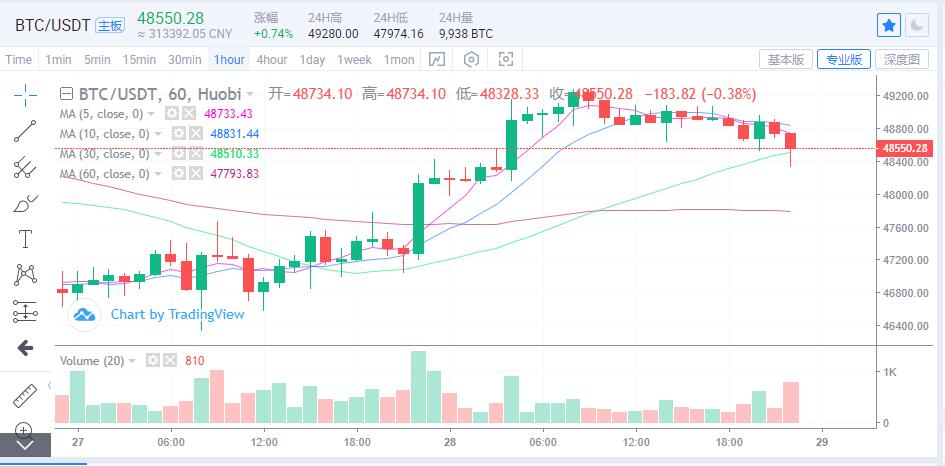
Task: Switch to the 4hour timeframe
Action: [272, 60]
